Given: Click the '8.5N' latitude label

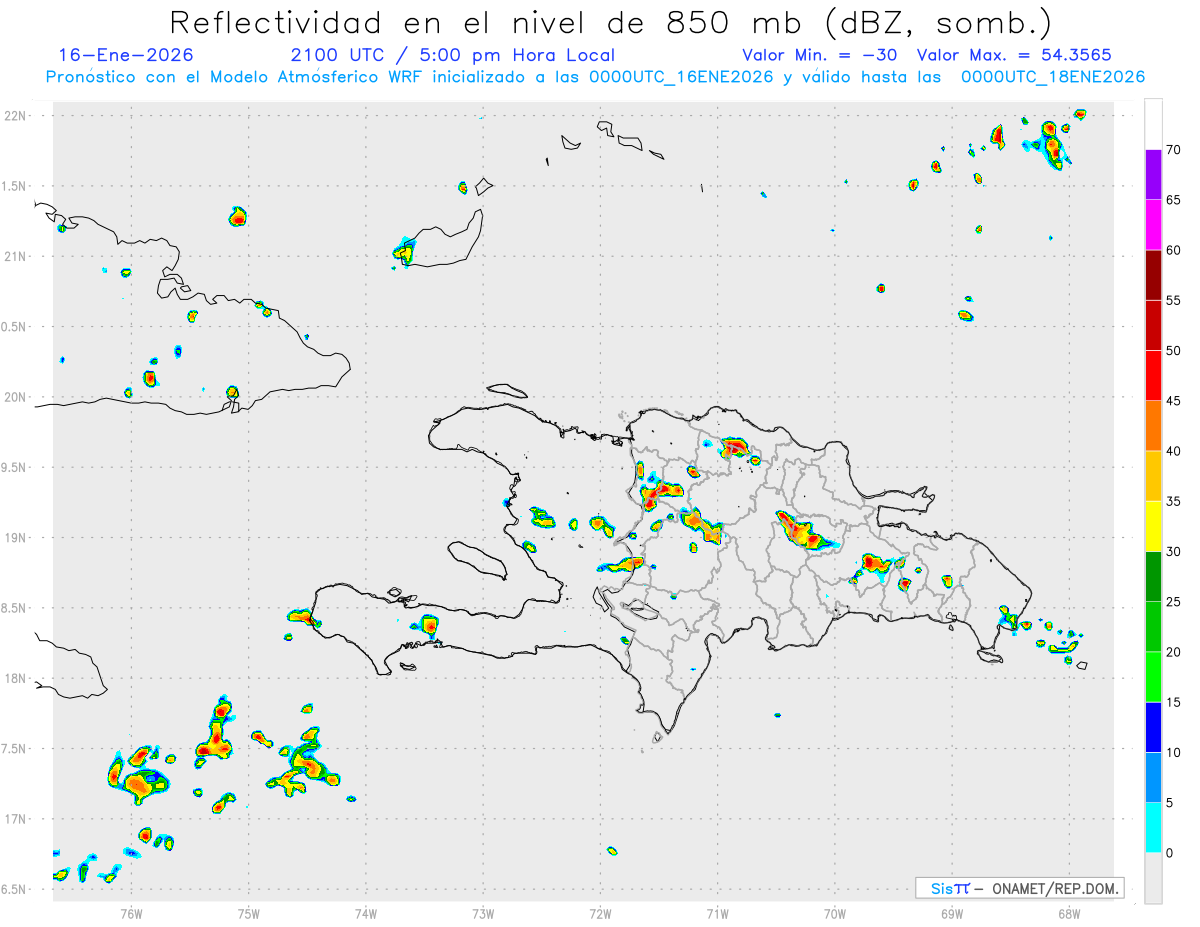Looking at the screenshot, I should pos(14,608).
